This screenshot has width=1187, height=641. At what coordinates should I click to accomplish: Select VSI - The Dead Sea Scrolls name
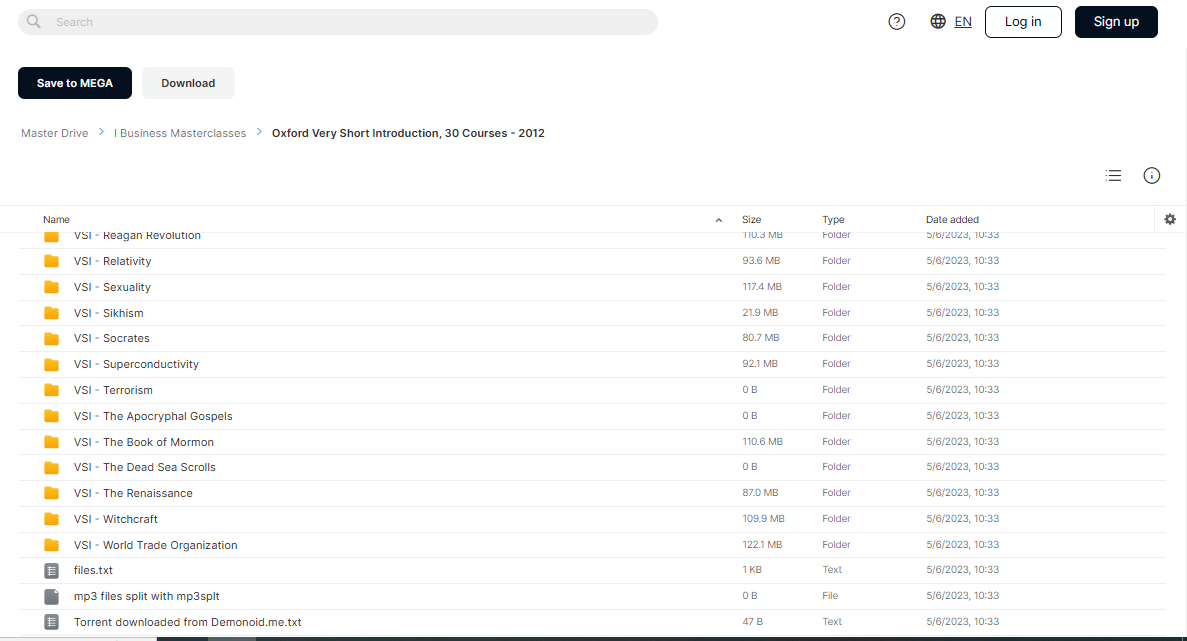145,467
